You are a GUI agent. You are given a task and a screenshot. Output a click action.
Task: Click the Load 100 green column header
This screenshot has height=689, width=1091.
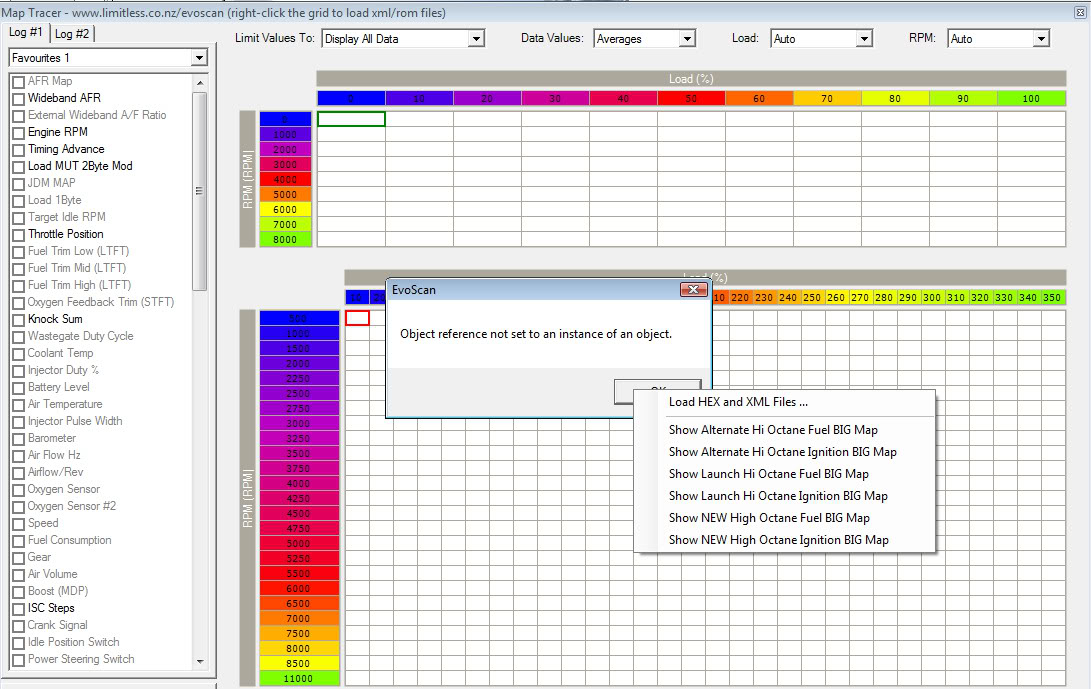click(x=1031, y=99)
